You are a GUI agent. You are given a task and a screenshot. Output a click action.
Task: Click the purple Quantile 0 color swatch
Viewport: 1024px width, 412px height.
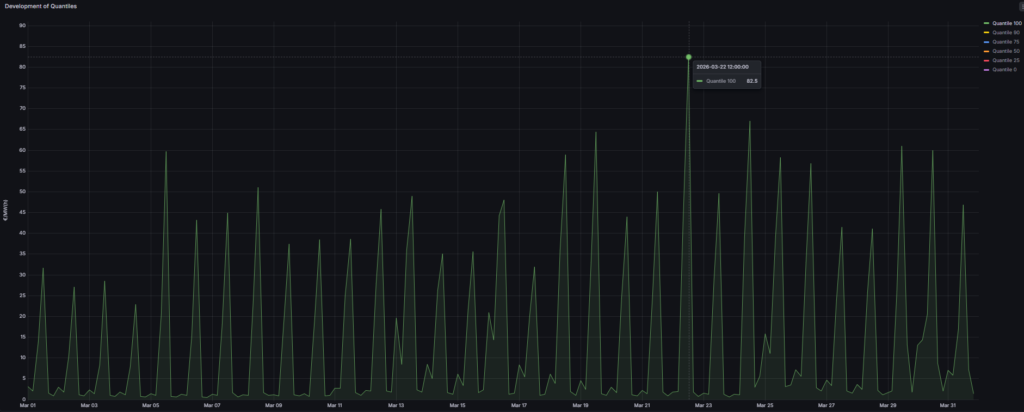point(986,69)
